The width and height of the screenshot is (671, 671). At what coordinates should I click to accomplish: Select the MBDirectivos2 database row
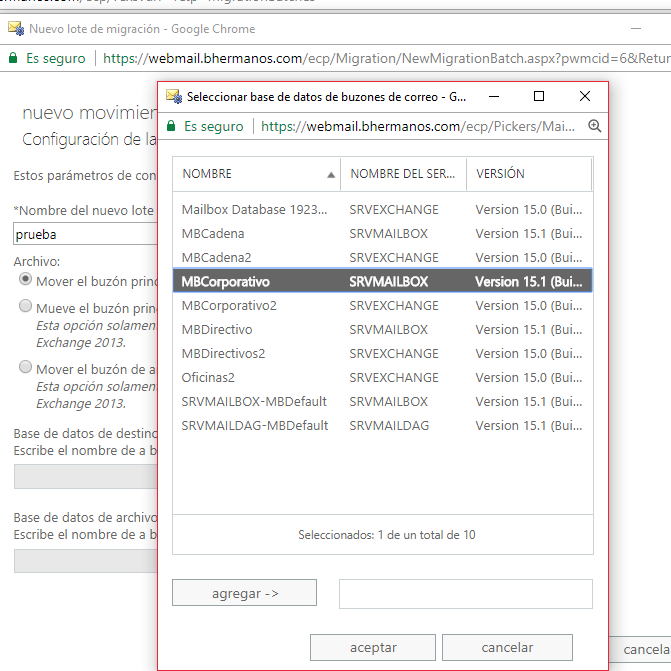pyautogui.click(x=383, y=353)
